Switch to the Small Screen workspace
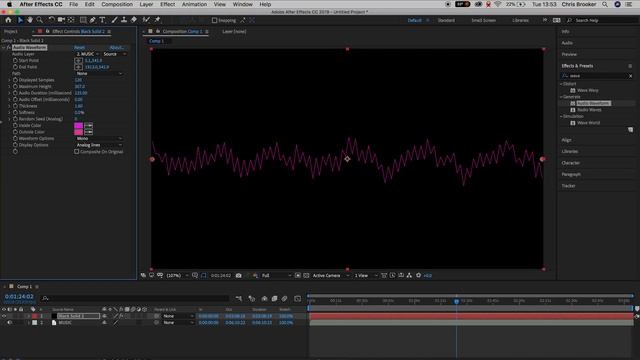 [x=484, y=20]
